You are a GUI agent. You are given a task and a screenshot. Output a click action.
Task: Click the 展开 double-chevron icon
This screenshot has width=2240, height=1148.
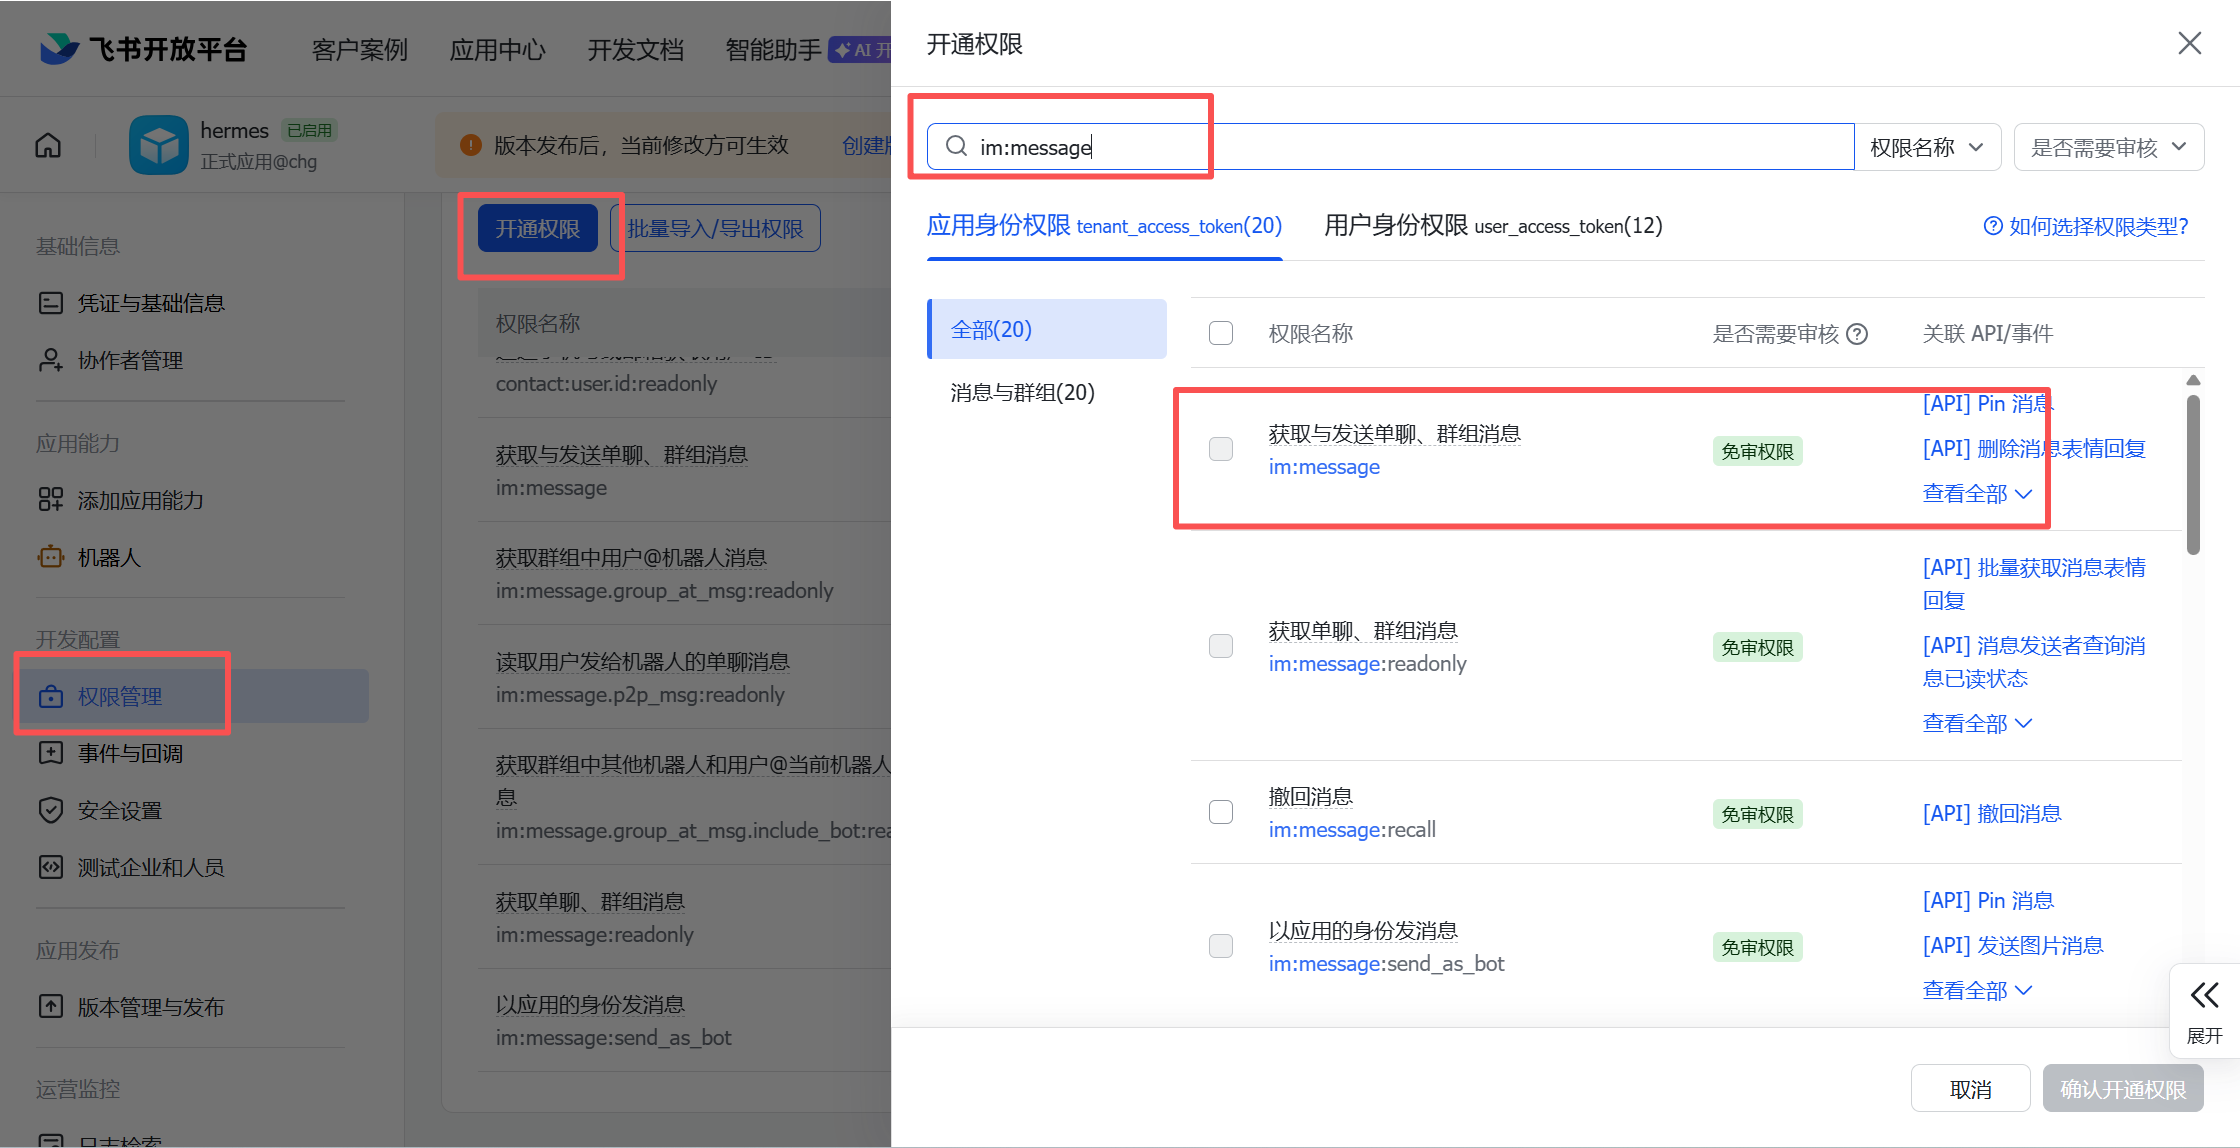[x=2204, y=996]
